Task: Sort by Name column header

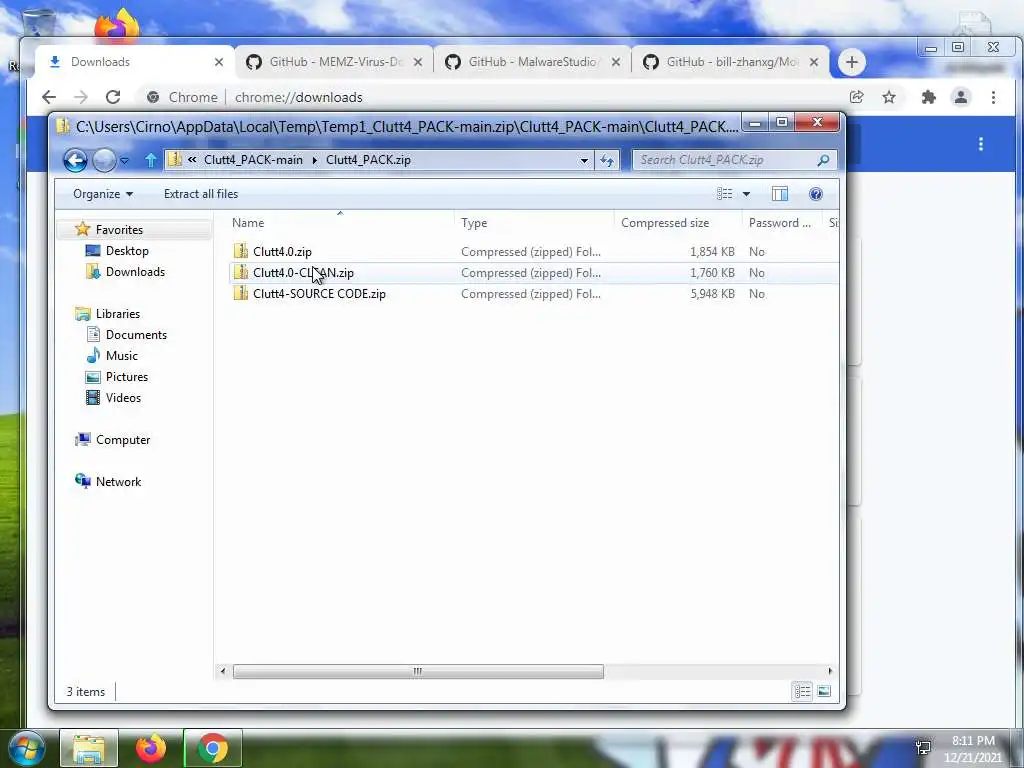Action: click(340, 223)
